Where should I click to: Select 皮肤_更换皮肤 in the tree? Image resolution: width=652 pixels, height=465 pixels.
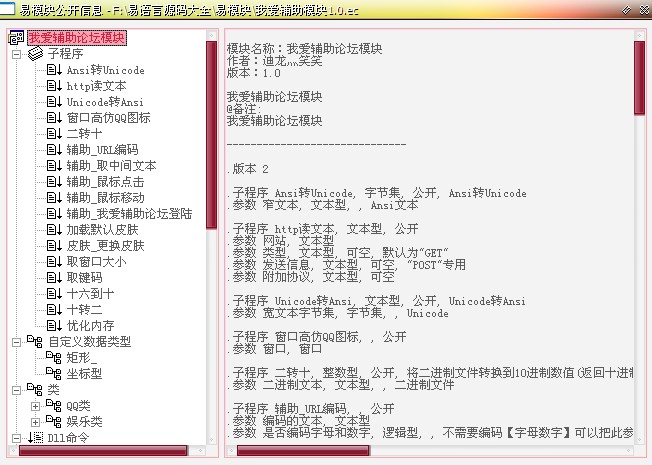[x=105, y=246]
